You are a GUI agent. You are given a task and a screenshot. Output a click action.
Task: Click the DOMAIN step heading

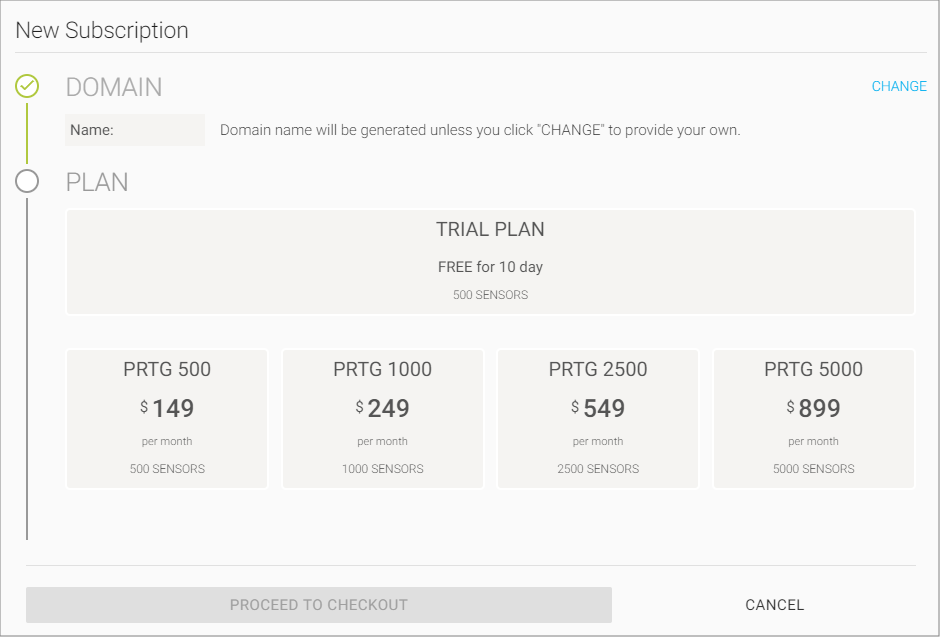pos(114,87)
